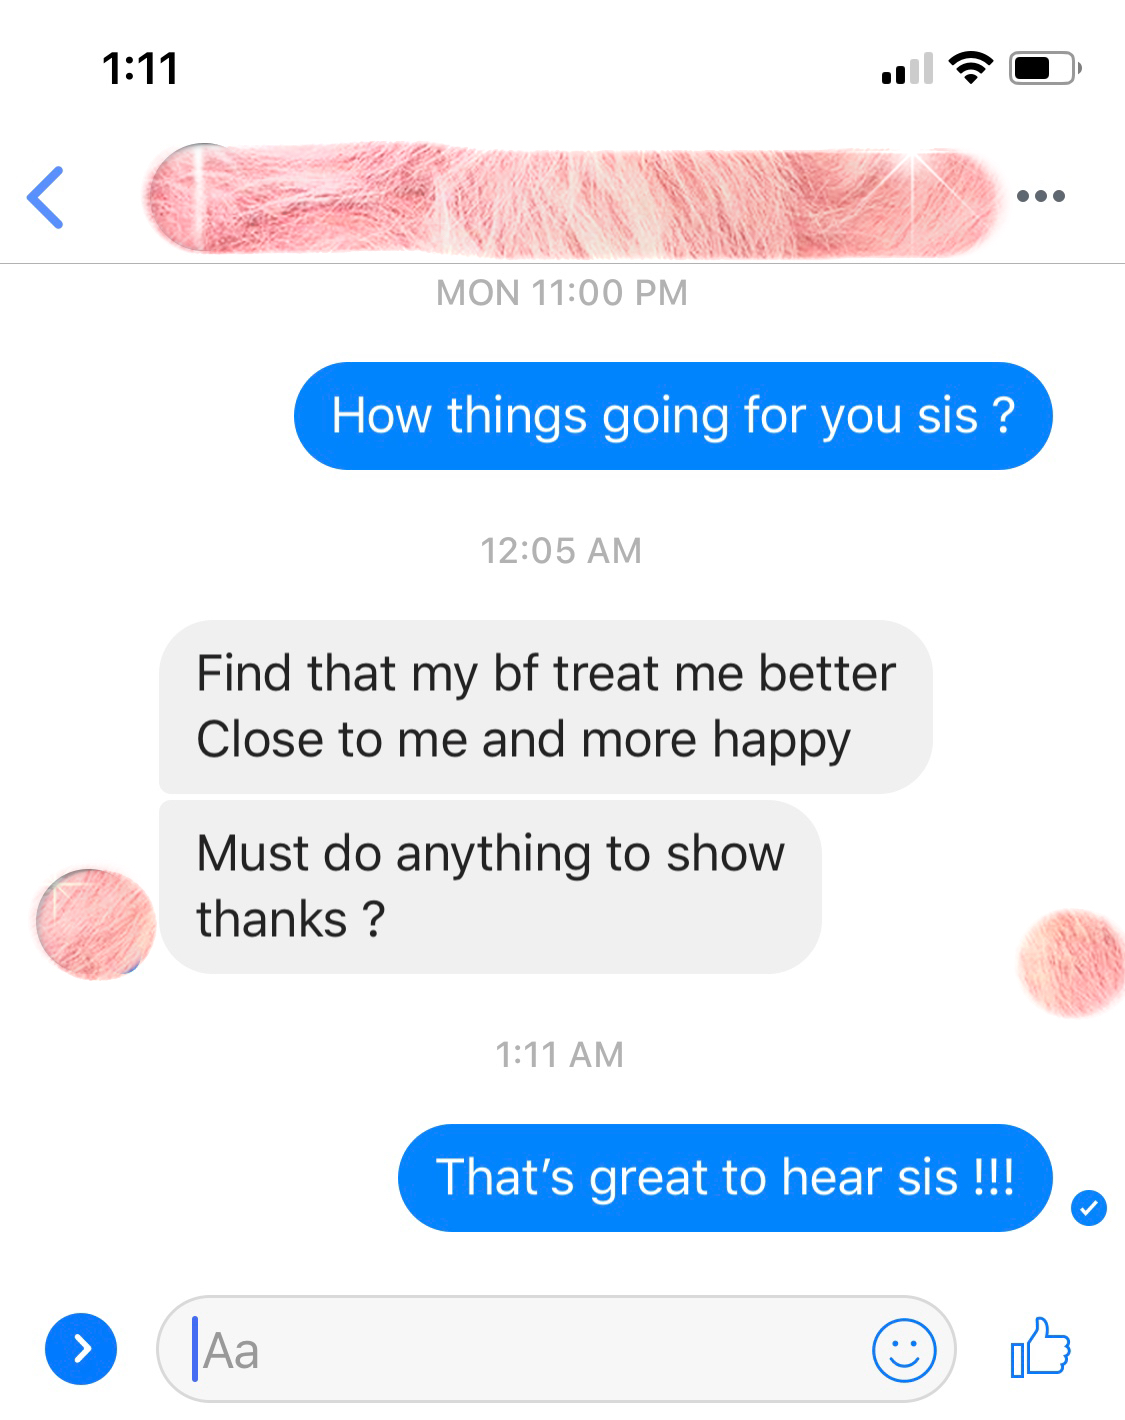Tap the seen-by avatar on the right
This screenshot has height=1420, width=1125.
click(1072, 964)
